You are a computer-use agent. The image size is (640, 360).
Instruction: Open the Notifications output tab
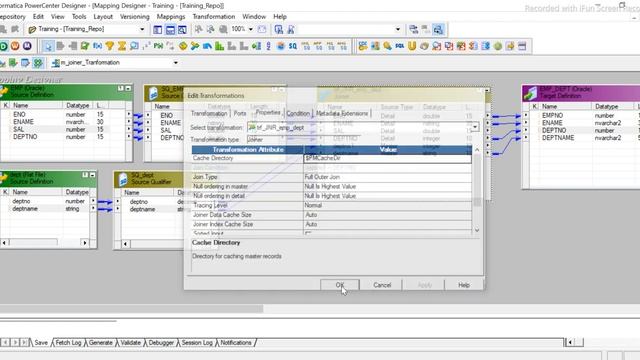pyautogui.click(x=236, y=343)
